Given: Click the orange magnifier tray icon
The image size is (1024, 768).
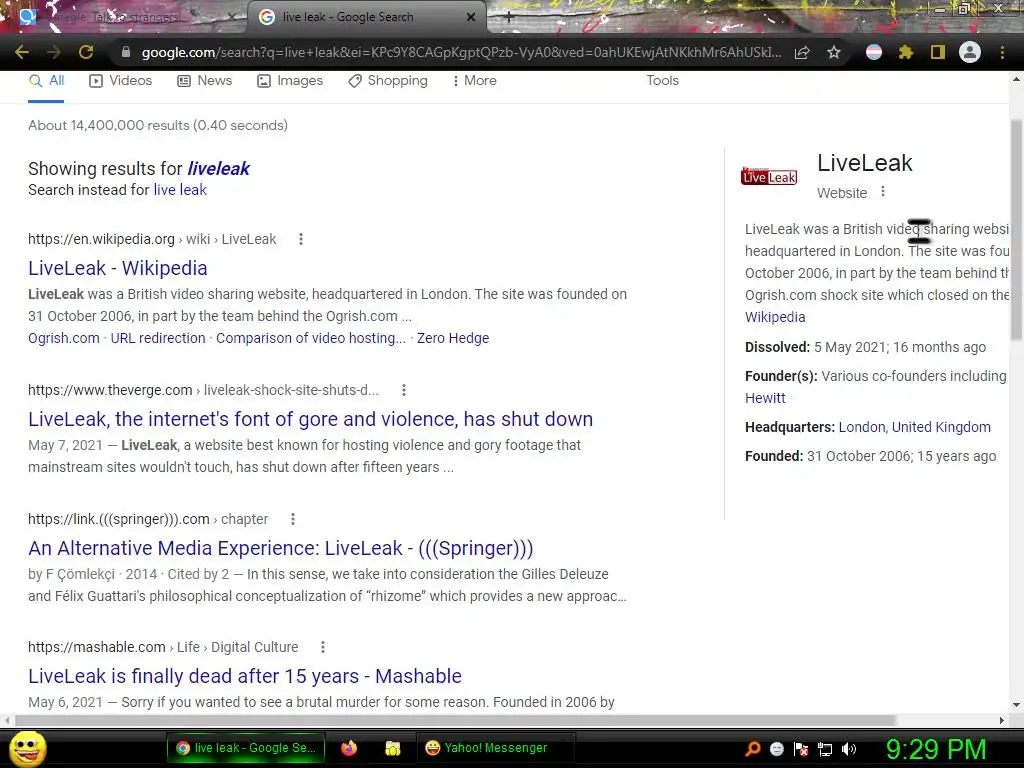Looking at the screenshot, I should click(753, 749).
